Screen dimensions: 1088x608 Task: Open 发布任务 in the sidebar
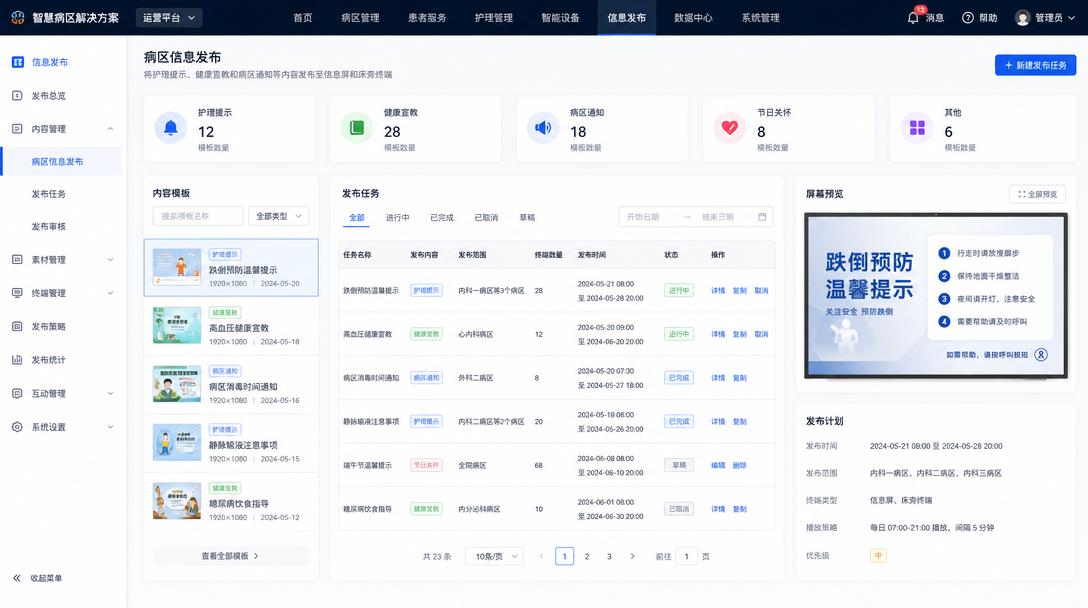coord(49,194)
